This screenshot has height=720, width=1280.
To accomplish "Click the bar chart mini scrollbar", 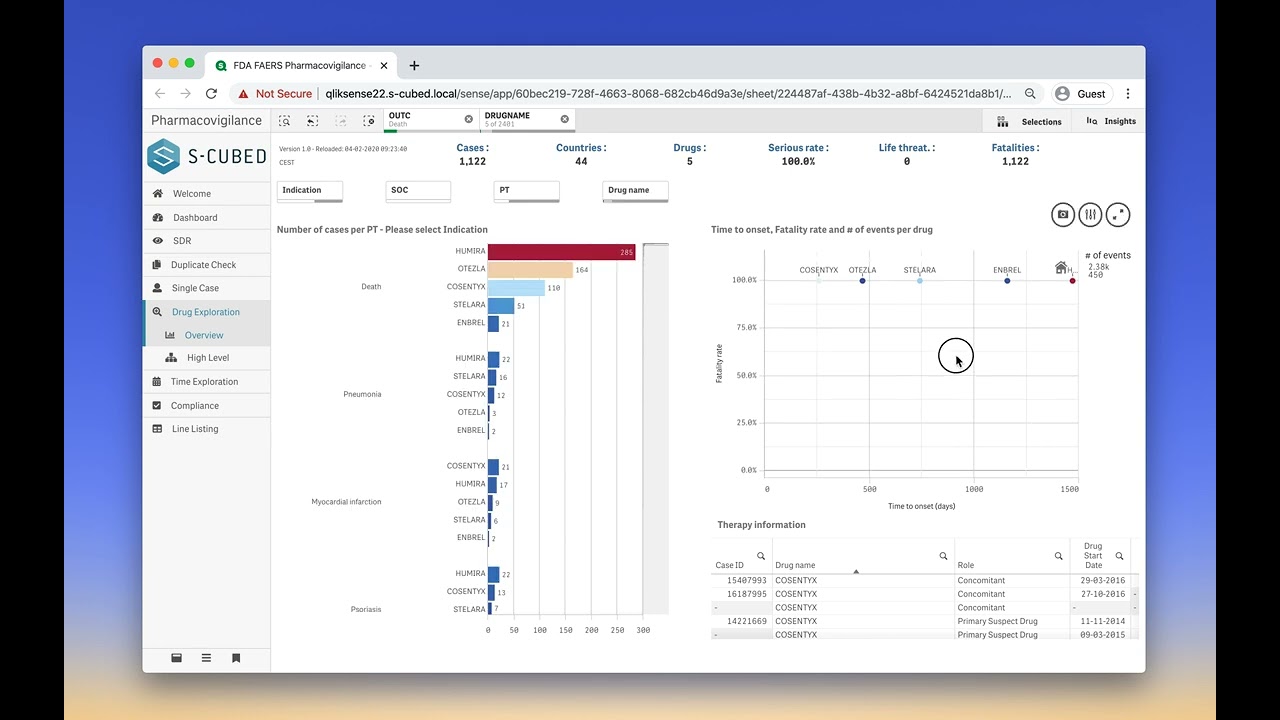I will click(x=655, y=428).
